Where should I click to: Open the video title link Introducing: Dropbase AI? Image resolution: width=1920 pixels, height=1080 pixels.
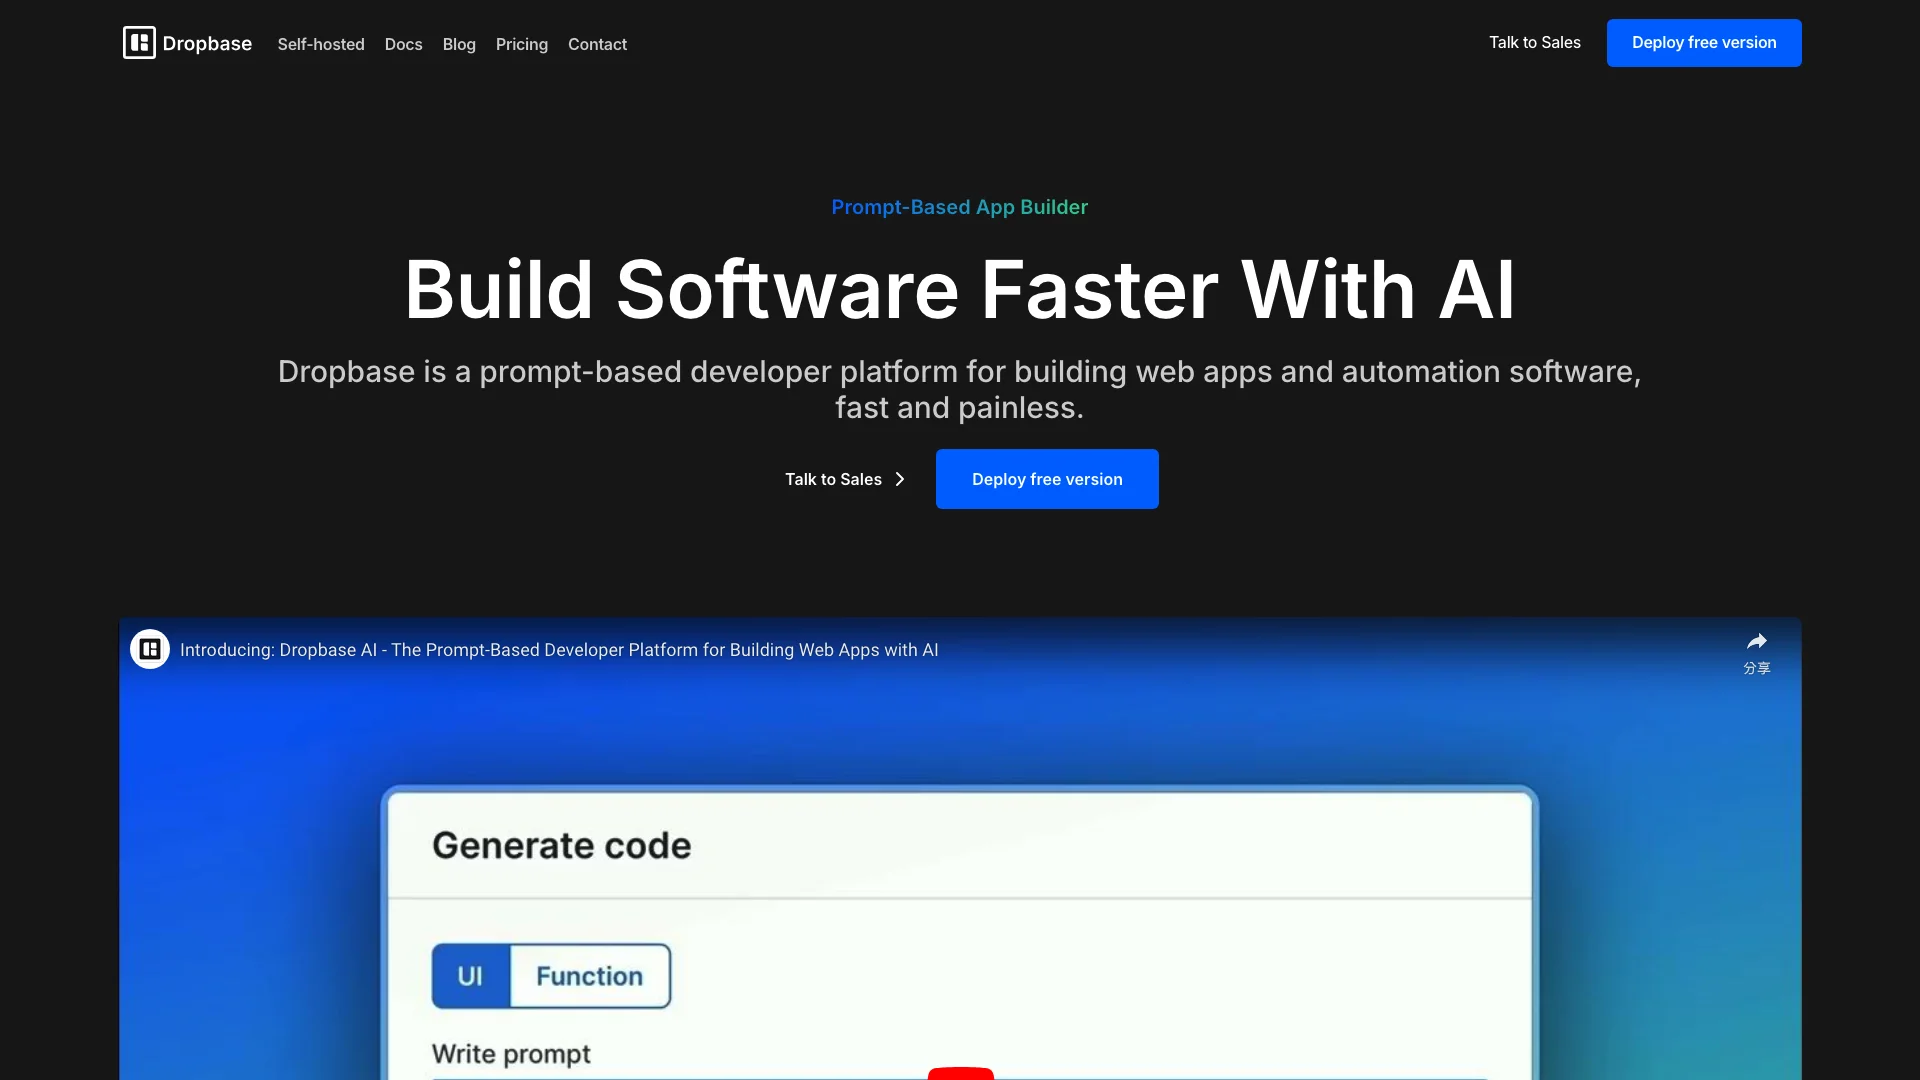(x=559, y=650)
